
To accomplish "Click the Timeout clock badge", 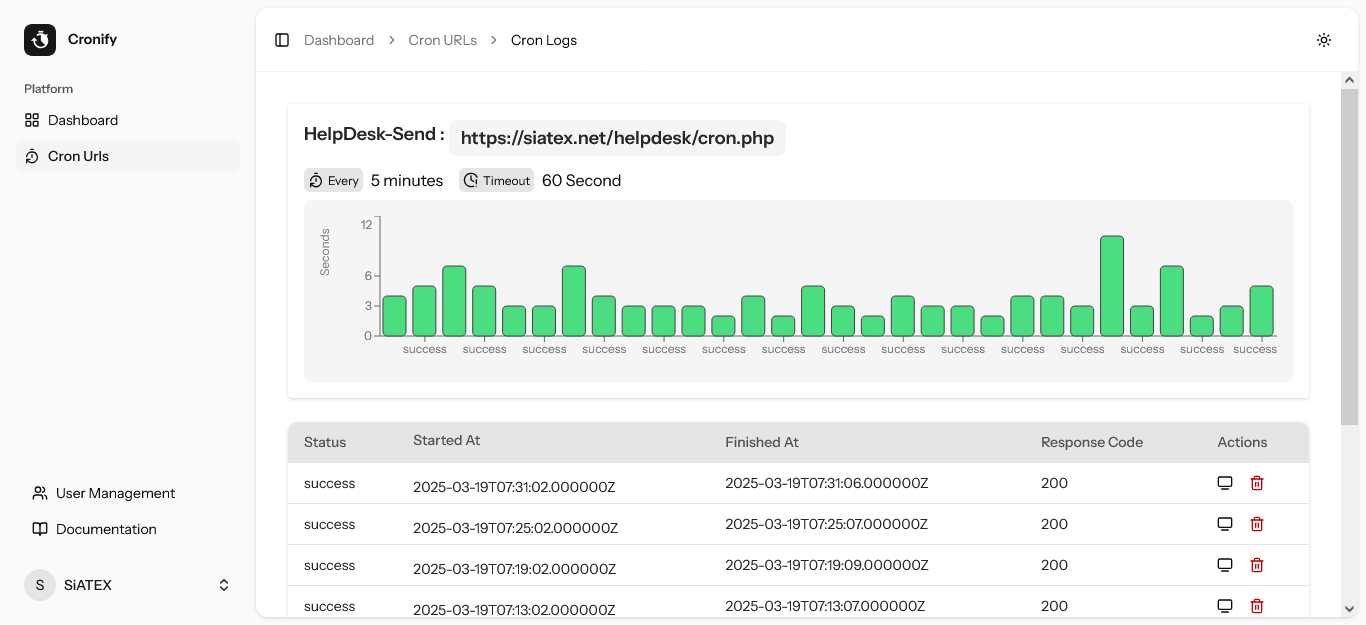I will pos(496,180).
